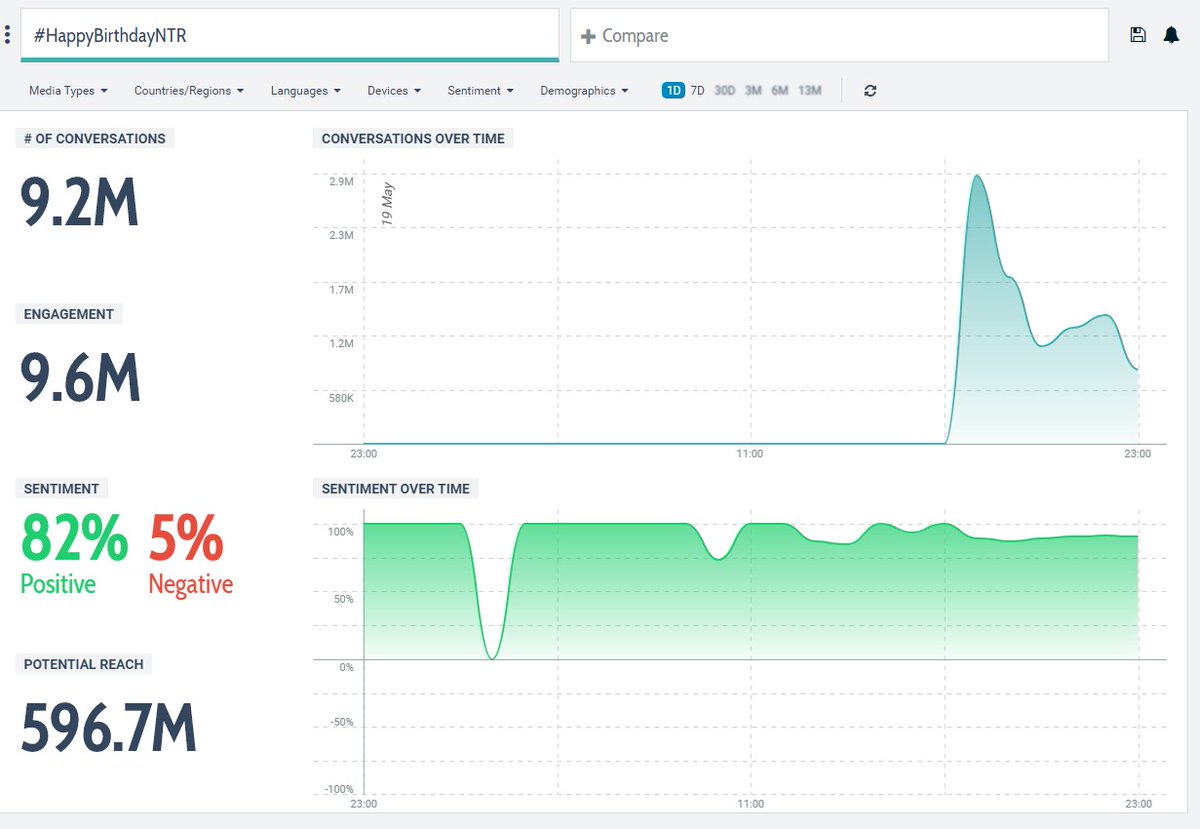Viewport: 1200px width, 829px height.
Task: Select the 1D time range
Action: 673,90
